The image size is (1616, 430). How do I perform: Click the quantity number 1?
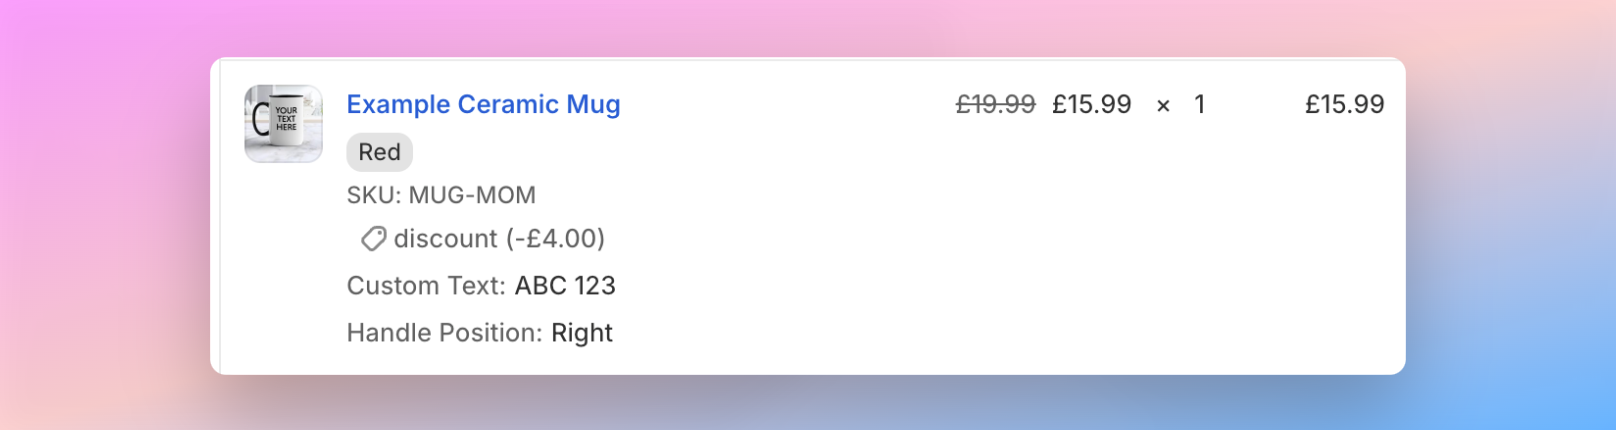[1199, 104]
